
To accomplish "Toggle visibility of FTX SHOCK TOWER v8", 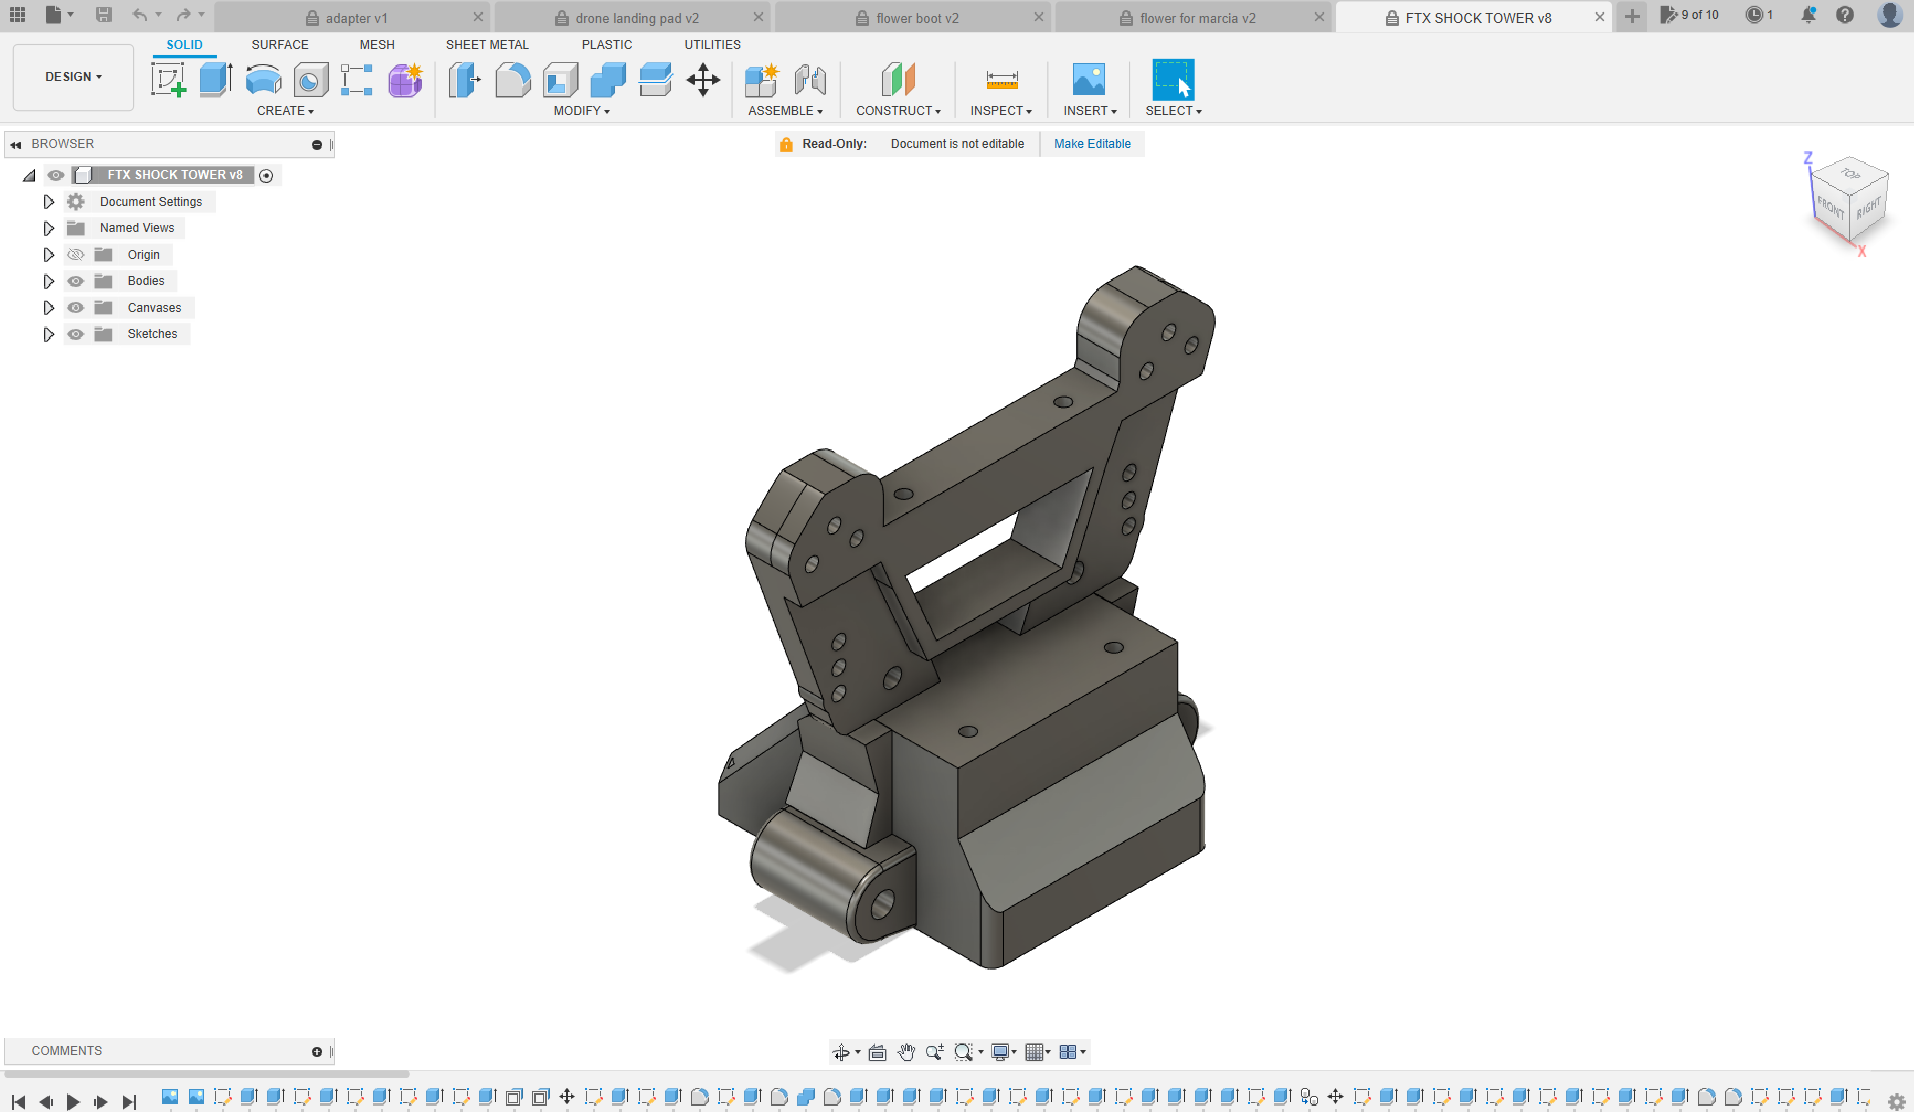I will pos(56,175).
